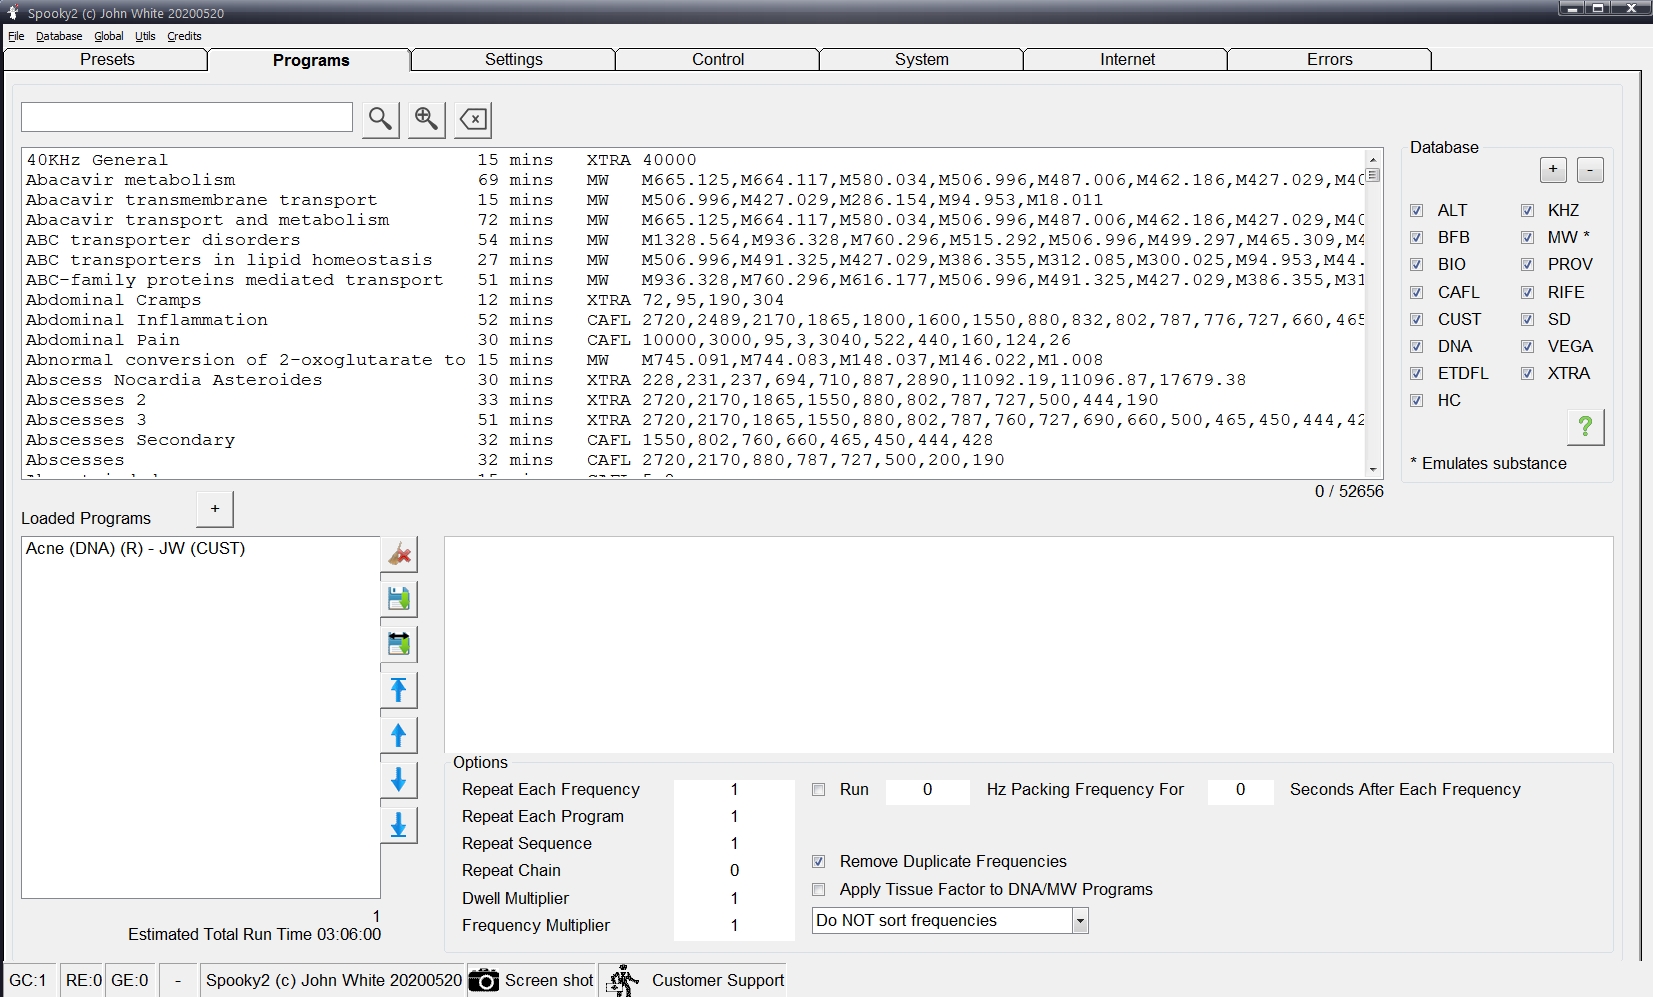Select ABC transporter disorders program row
This screenshot has width=1653, height=997.
(x=694, y=240)
